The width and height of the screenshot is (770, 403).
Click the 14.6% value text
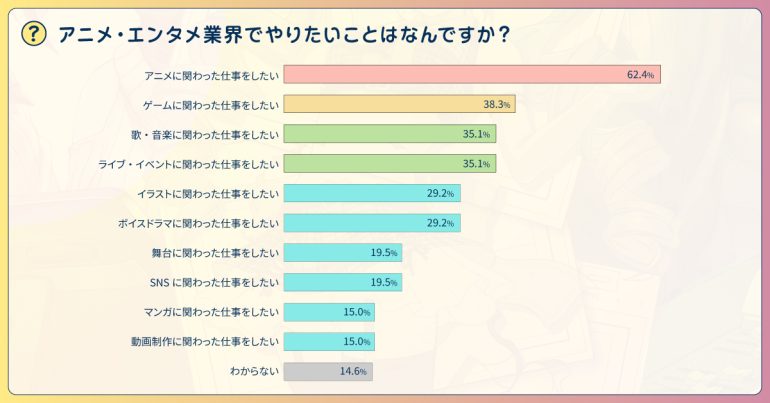click(354, 372)
